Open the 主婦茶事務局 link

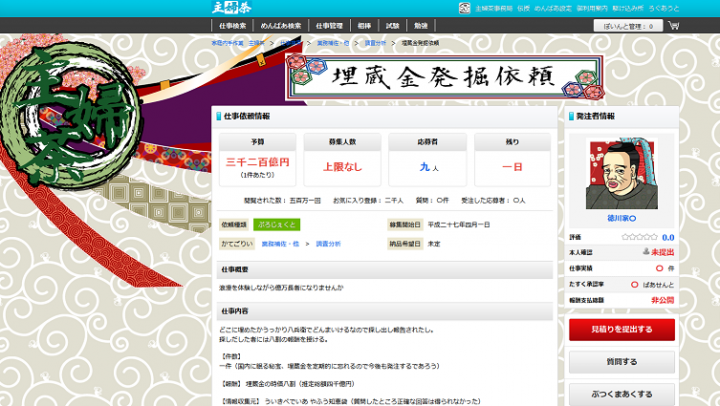tap(494, 8)
